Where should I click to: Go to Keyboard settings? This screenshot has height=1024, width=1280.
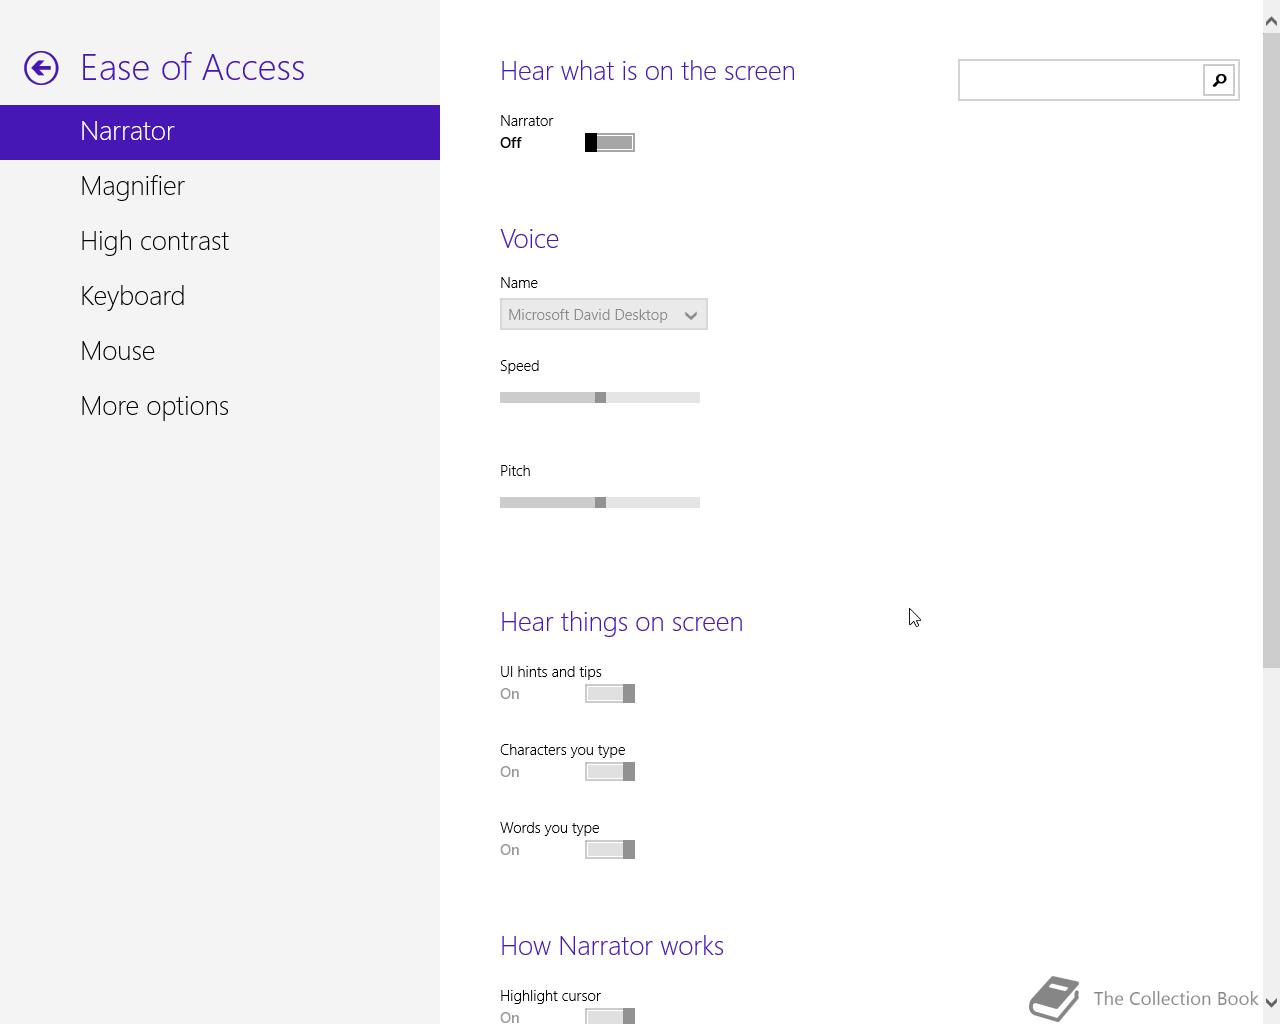click(132, 296)
